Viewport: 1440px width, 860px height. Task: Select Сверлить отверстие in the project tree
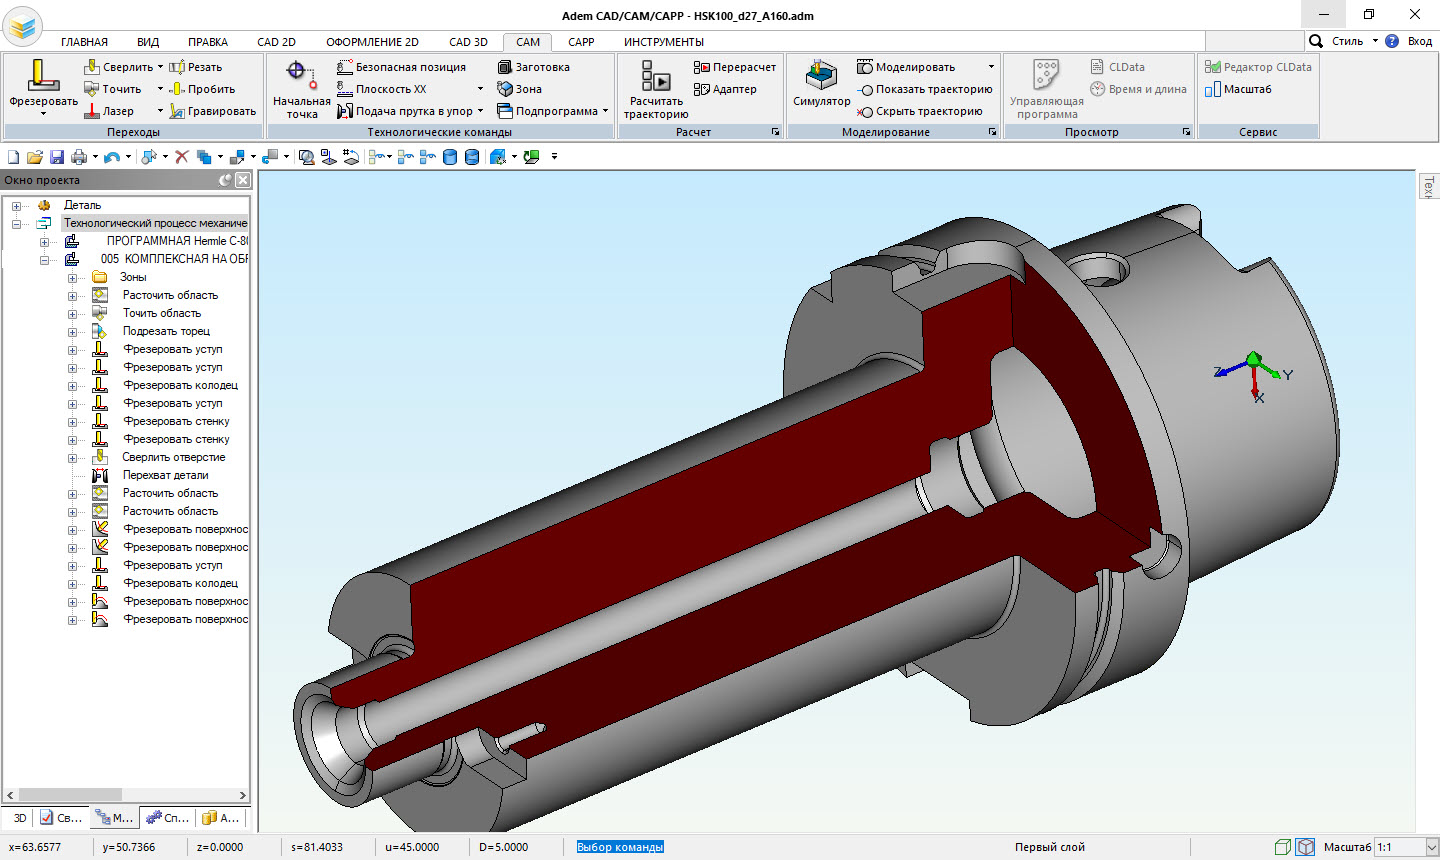[x=174, y=457]
